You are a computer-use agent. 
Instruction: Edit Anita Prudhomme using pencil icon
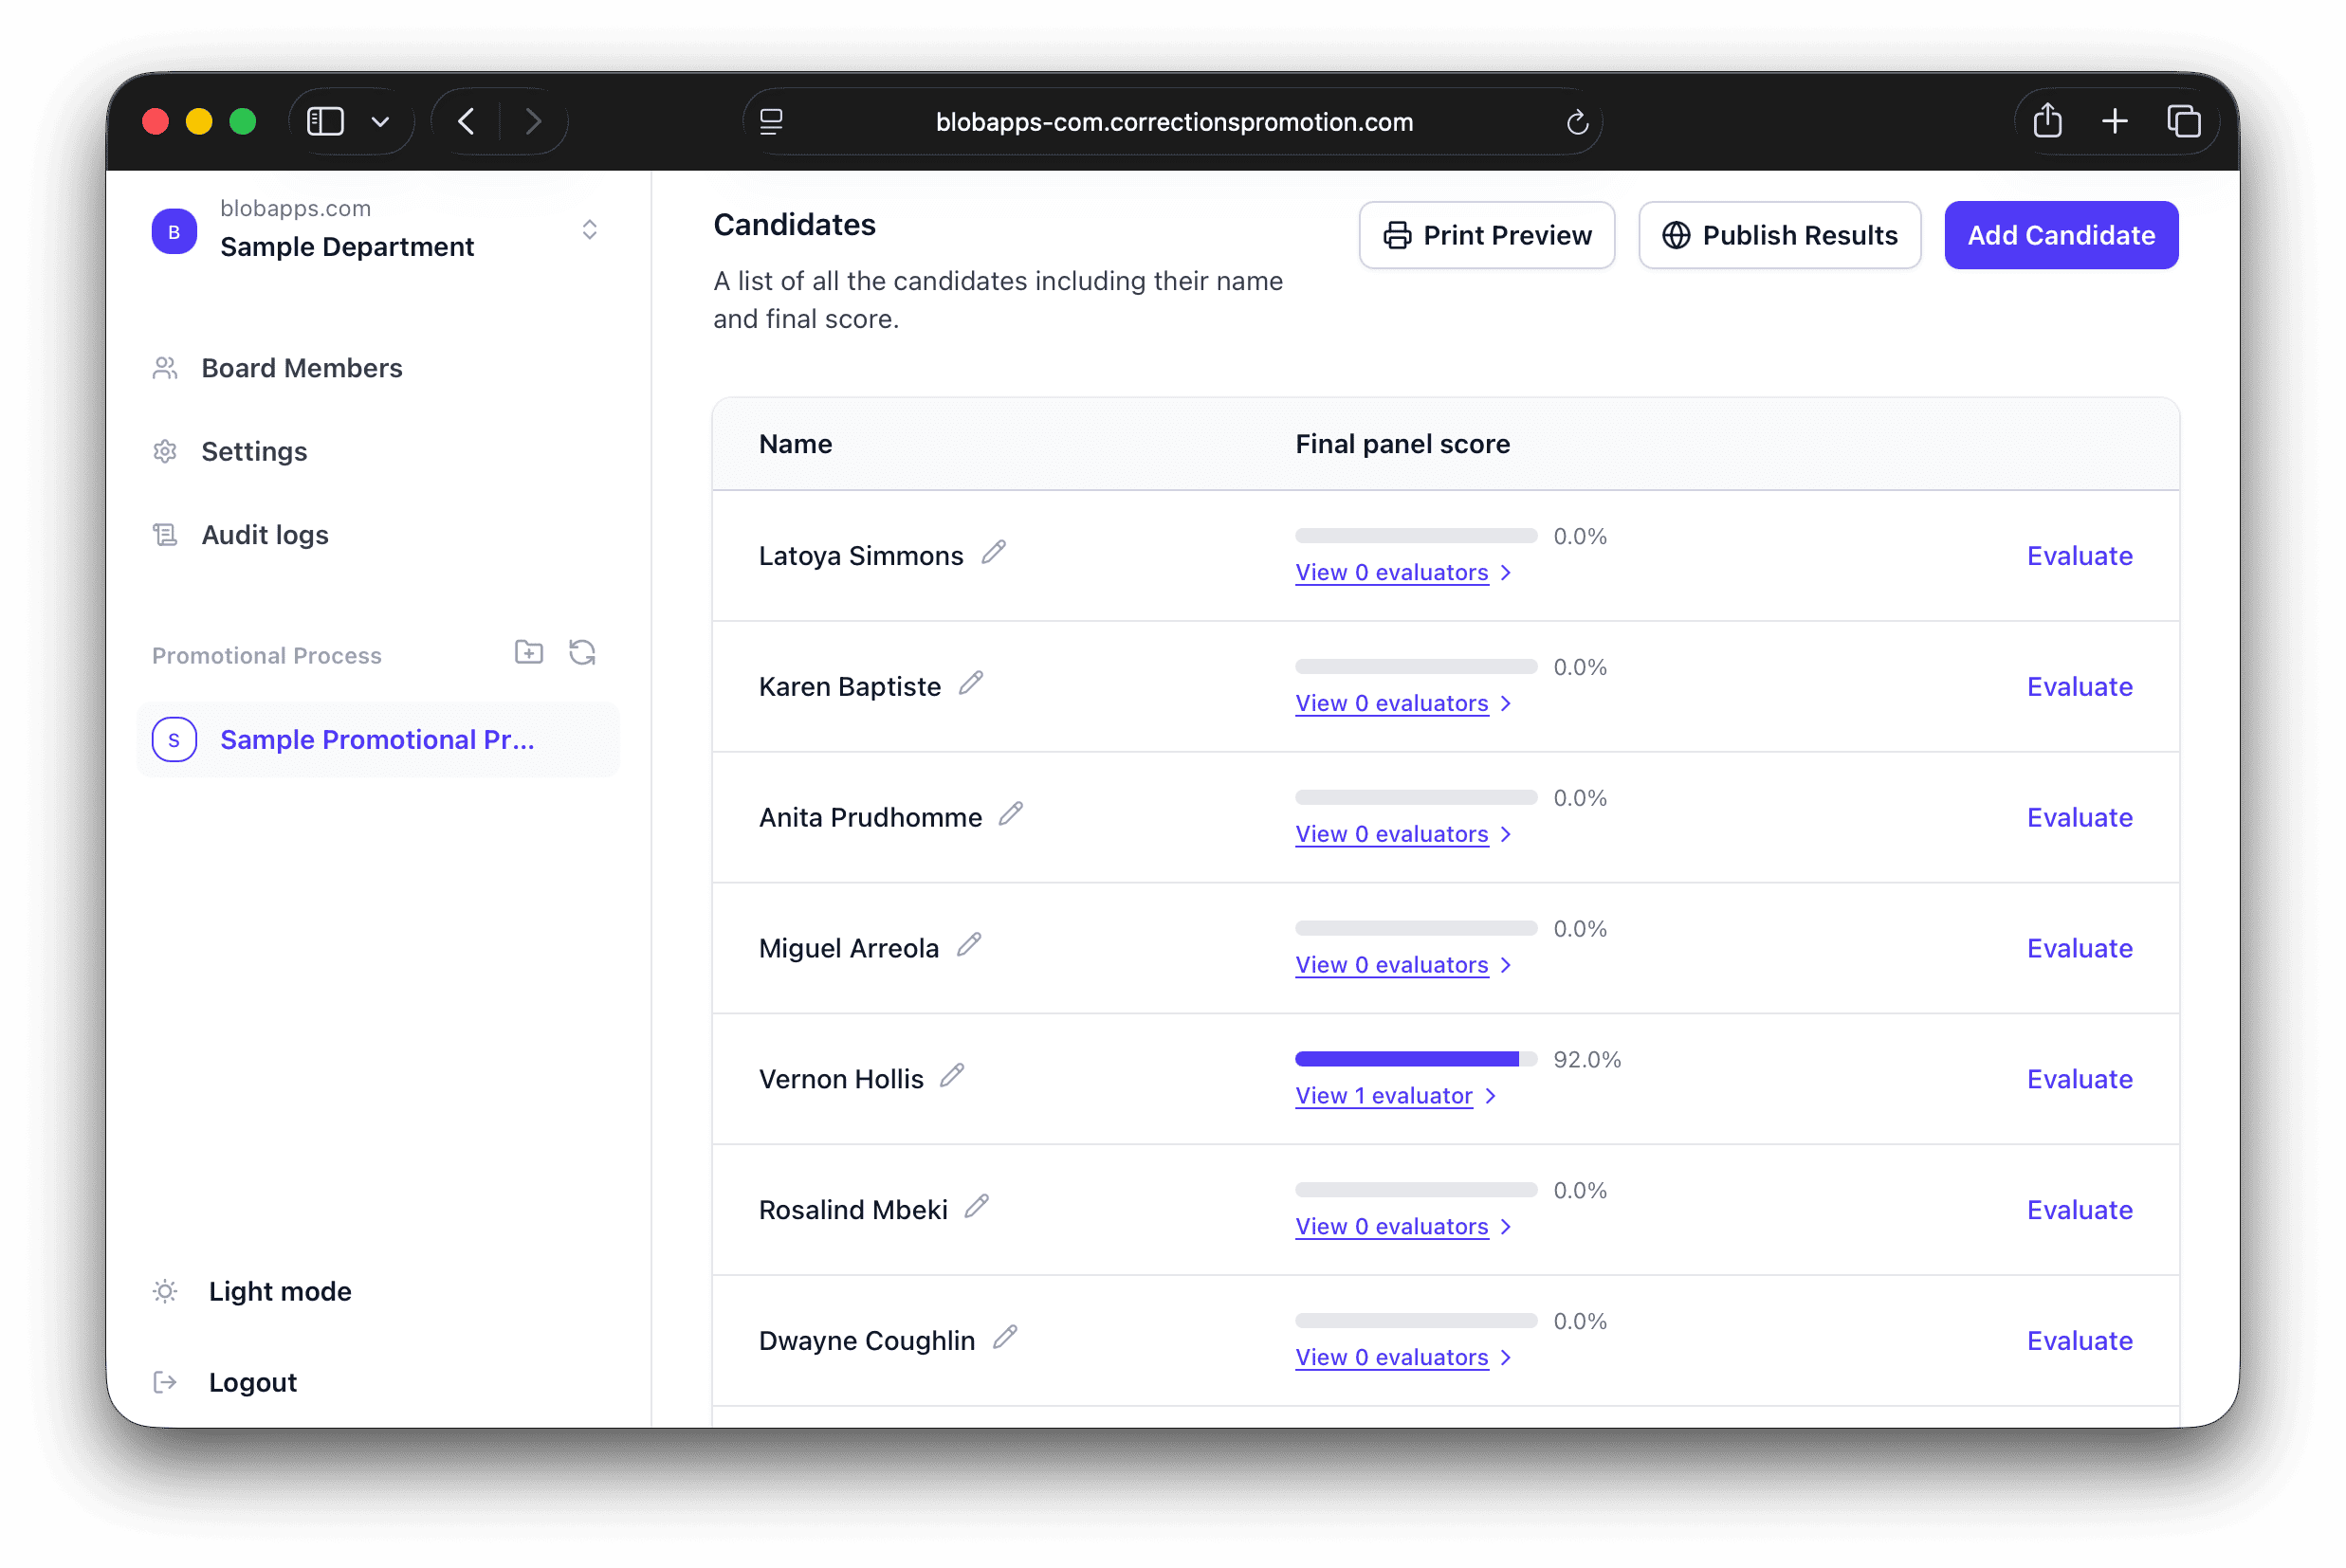(x=1011, y=814)
